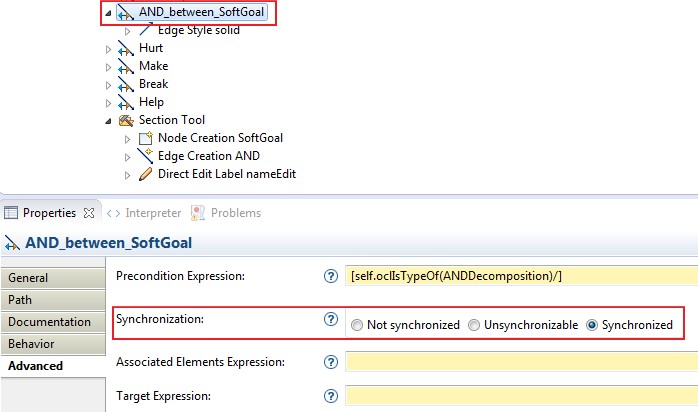Click the Section Tool palette icon
Screen dimensions: 698x412
[126, 120]
